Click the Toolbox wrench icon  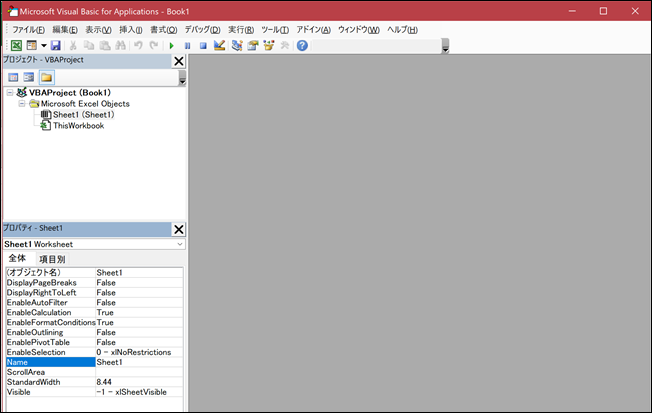(x=285, y=45)
